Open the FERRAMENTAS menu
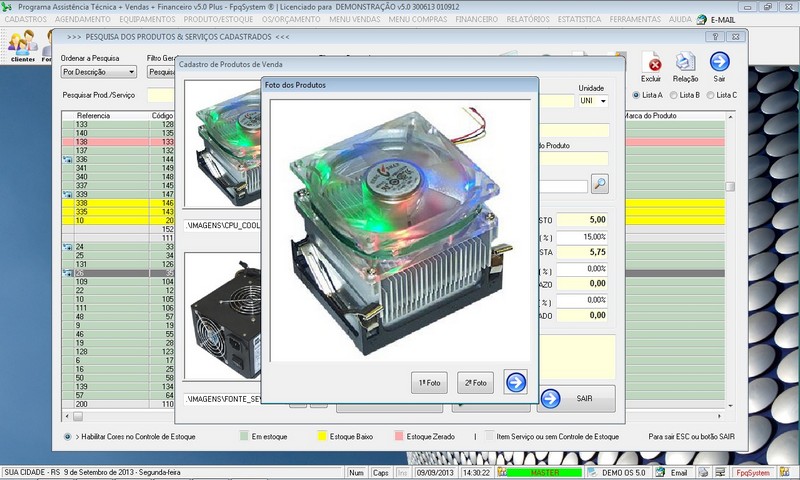The height and width of the screenshot is (480, 800). click(x=635, y=19)
